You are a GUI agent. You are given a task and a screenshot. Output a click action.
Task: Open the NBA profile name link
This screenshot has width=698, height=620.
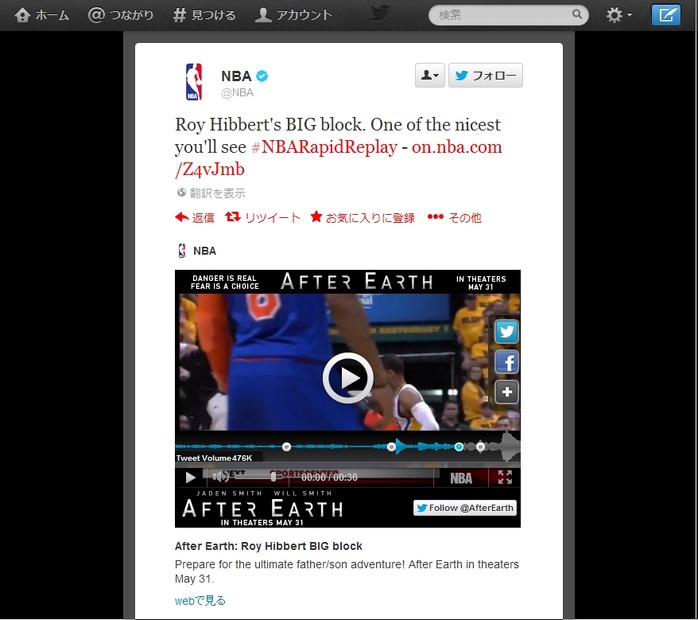pos(236,76)
